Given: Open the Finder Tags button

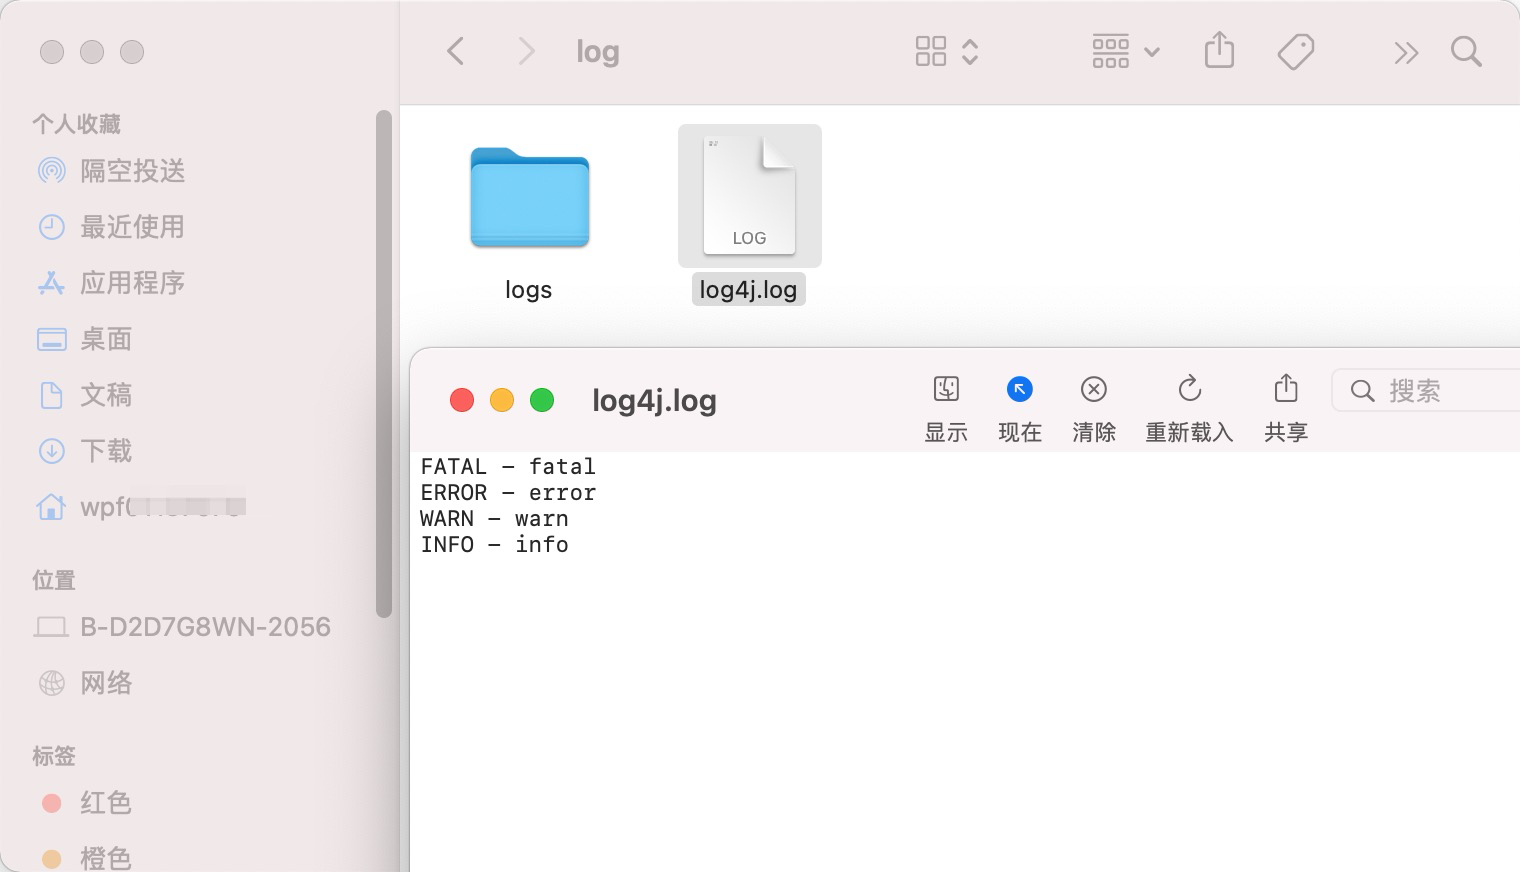Looking at the screenshot, I should pos(1296,51).
